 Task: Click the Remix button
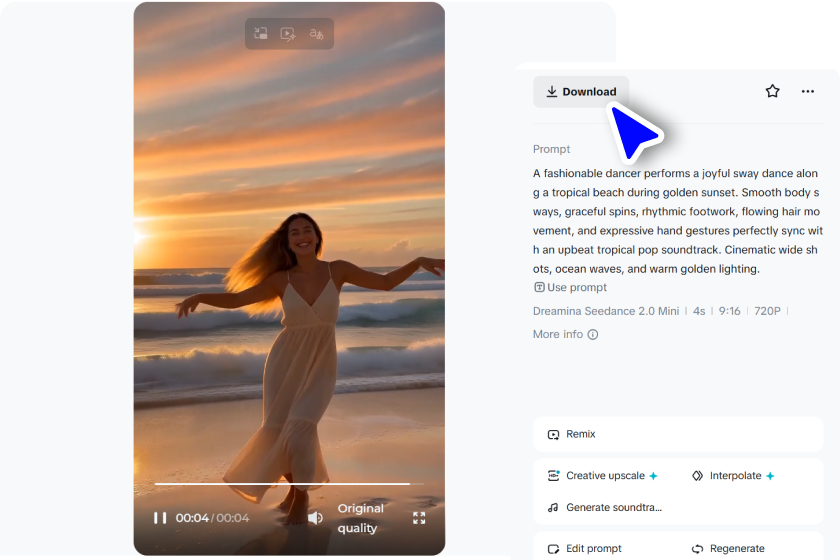(x=678, y=434)
